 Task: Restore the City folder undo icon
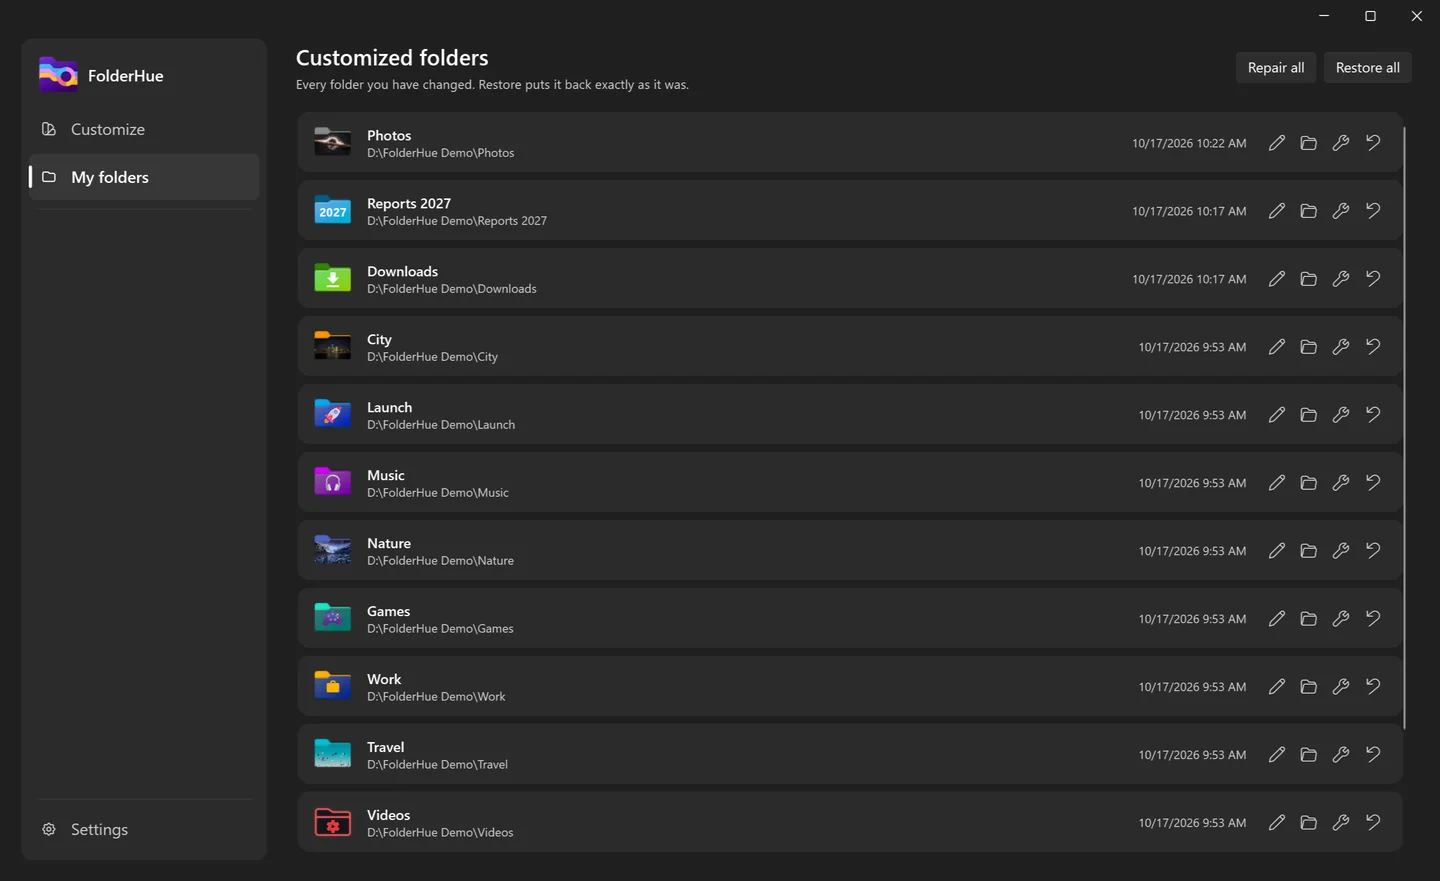pyautogui.click(x=1373, y=347)
